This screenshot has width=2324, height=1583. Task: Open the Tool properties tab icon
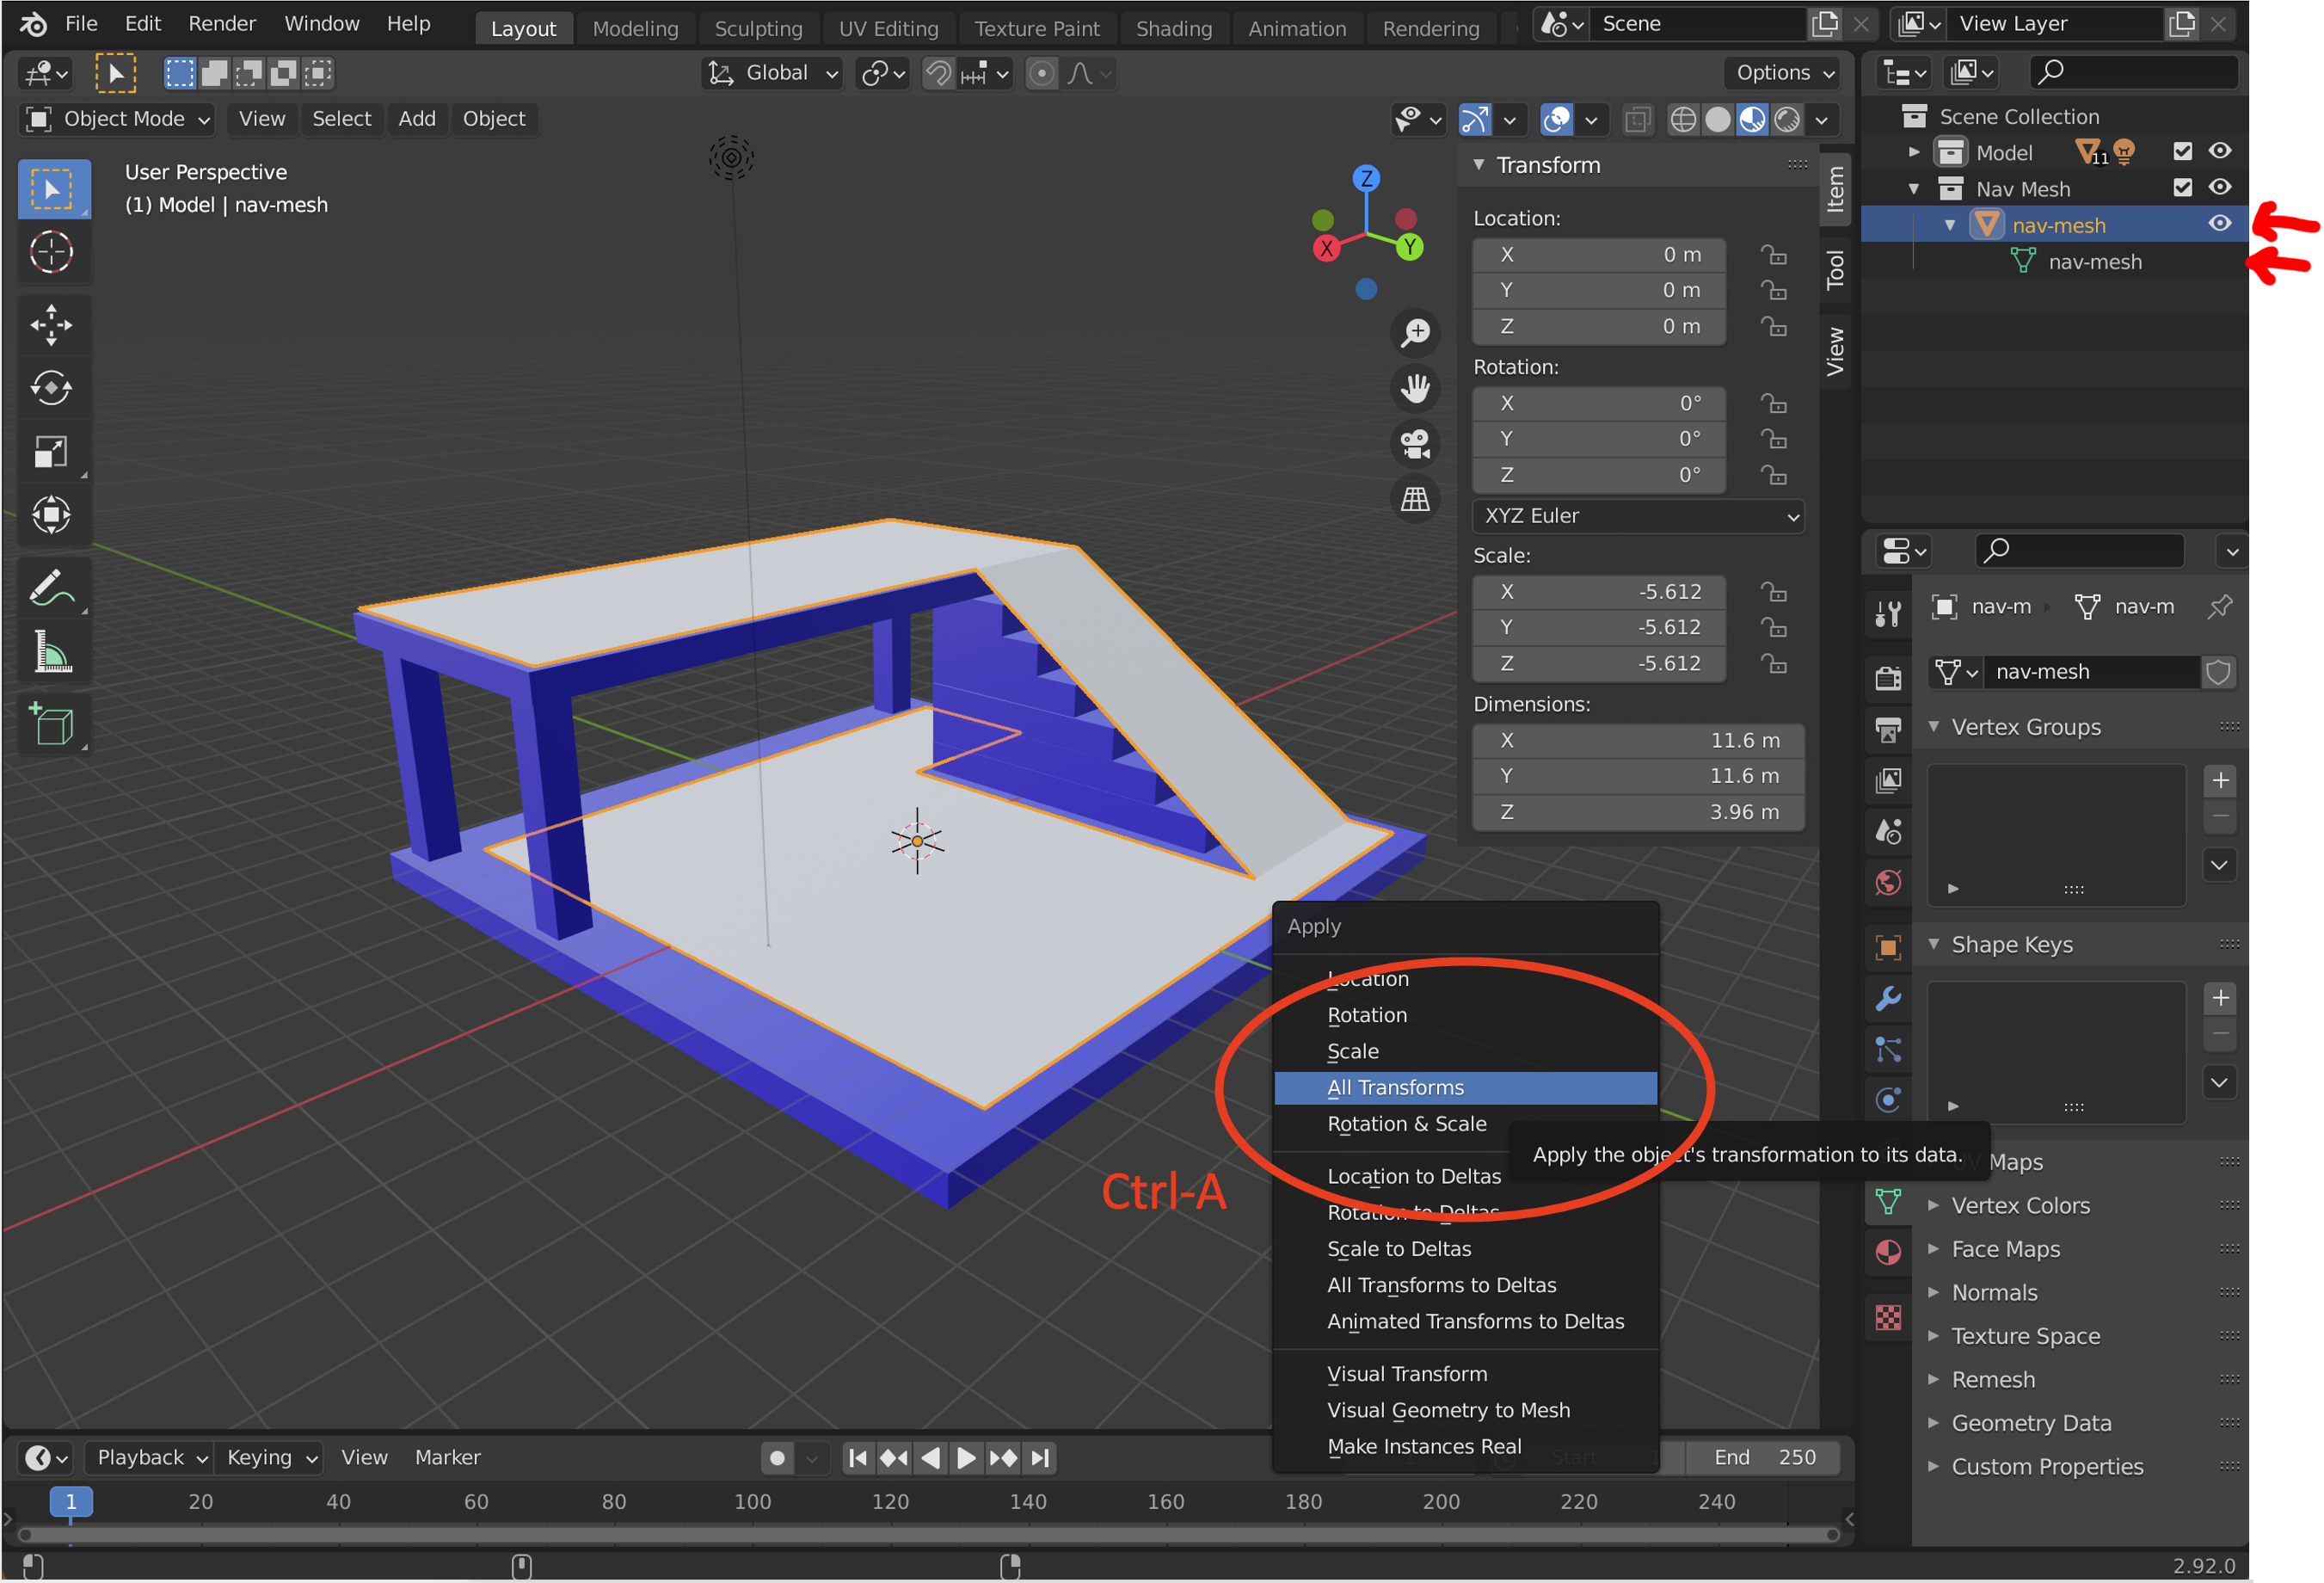tap(1888, 613)
